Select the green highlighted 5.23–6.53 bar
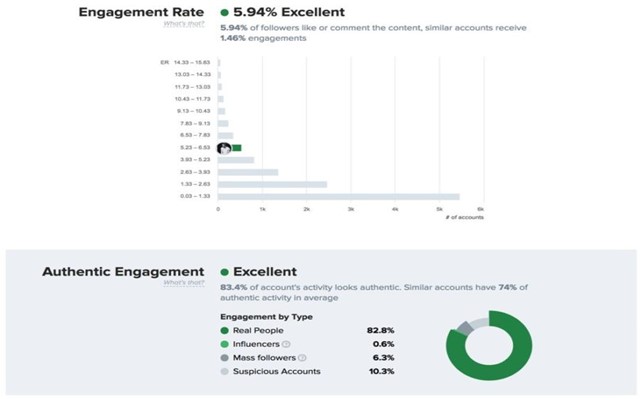641x399 pixels. 236,148
